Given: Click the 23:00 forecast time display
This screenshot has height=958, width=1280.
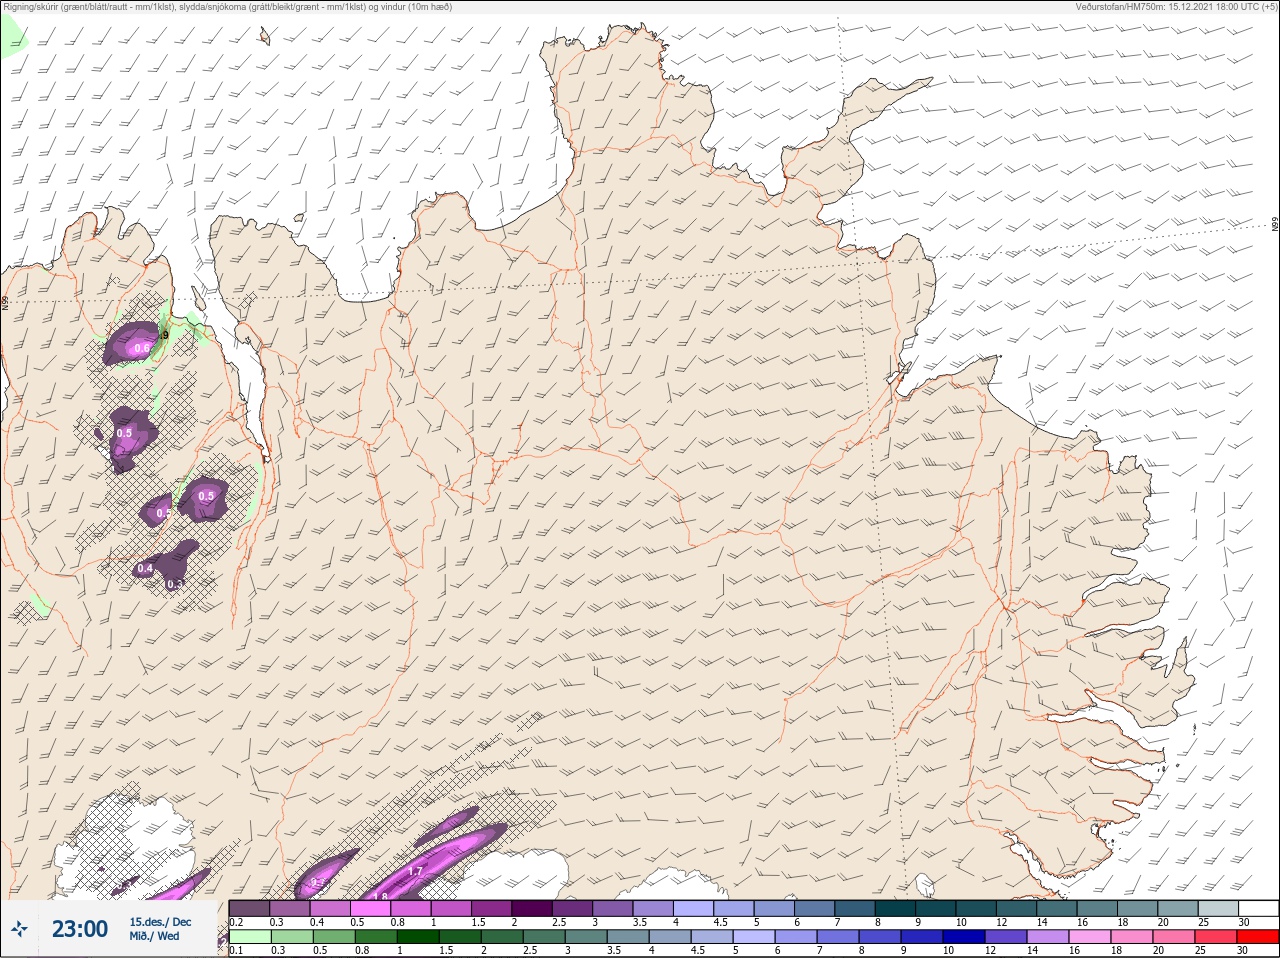Looking at the screenshot, I should (80, 929).
